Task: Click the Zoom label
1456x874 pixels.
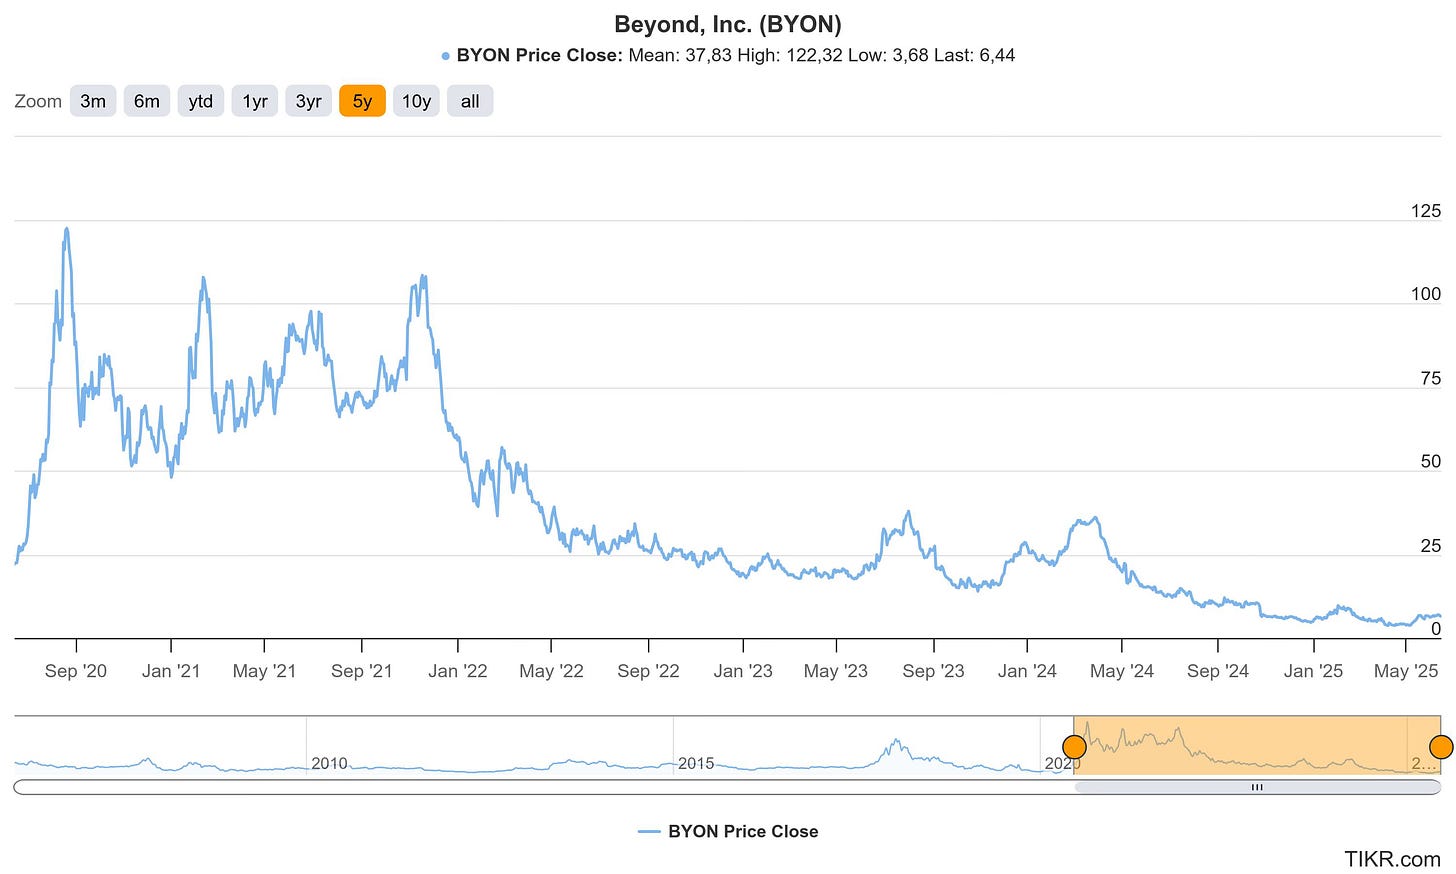Action: click(x=38, y=101)
